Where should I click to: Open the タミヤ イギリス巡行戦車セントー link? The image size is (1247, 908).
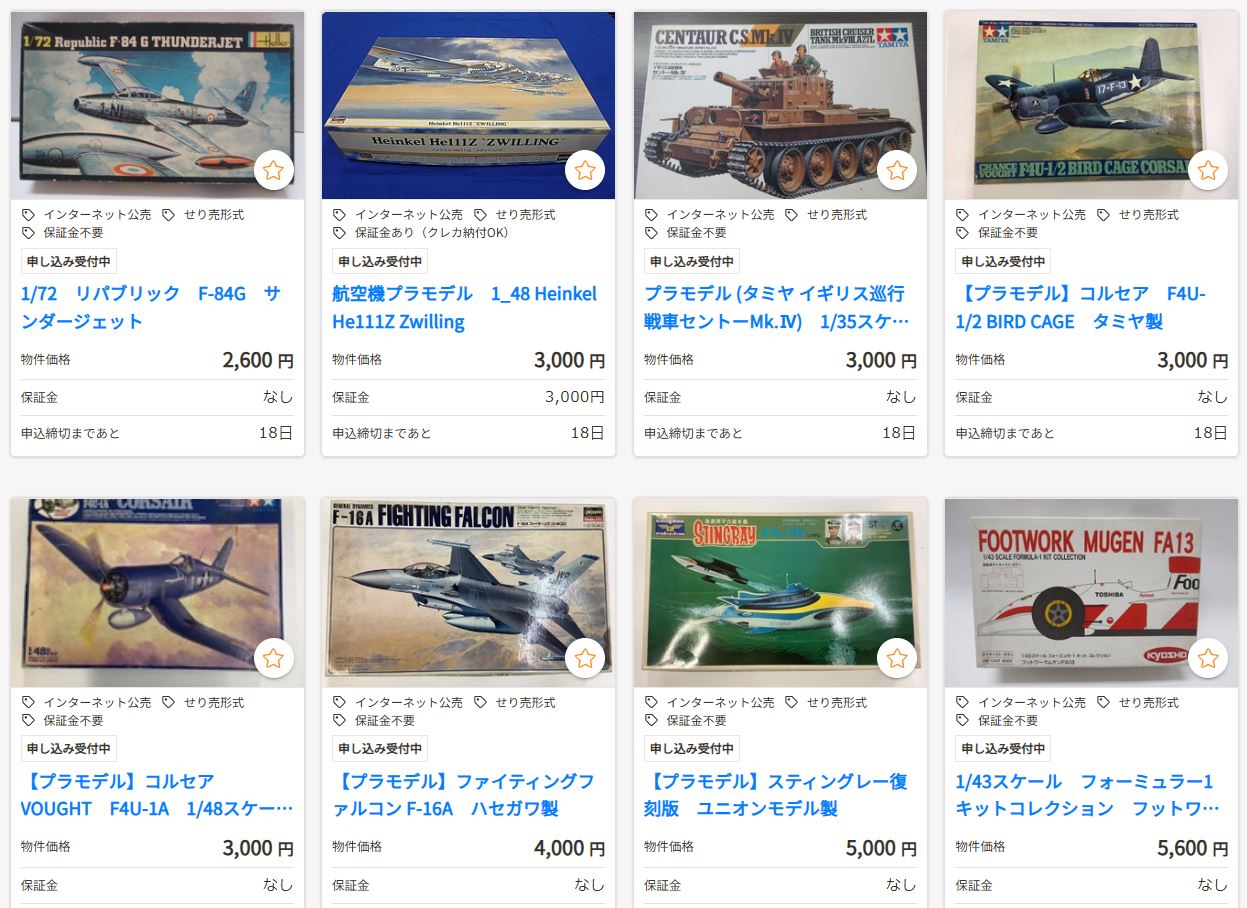coord(777,308)
